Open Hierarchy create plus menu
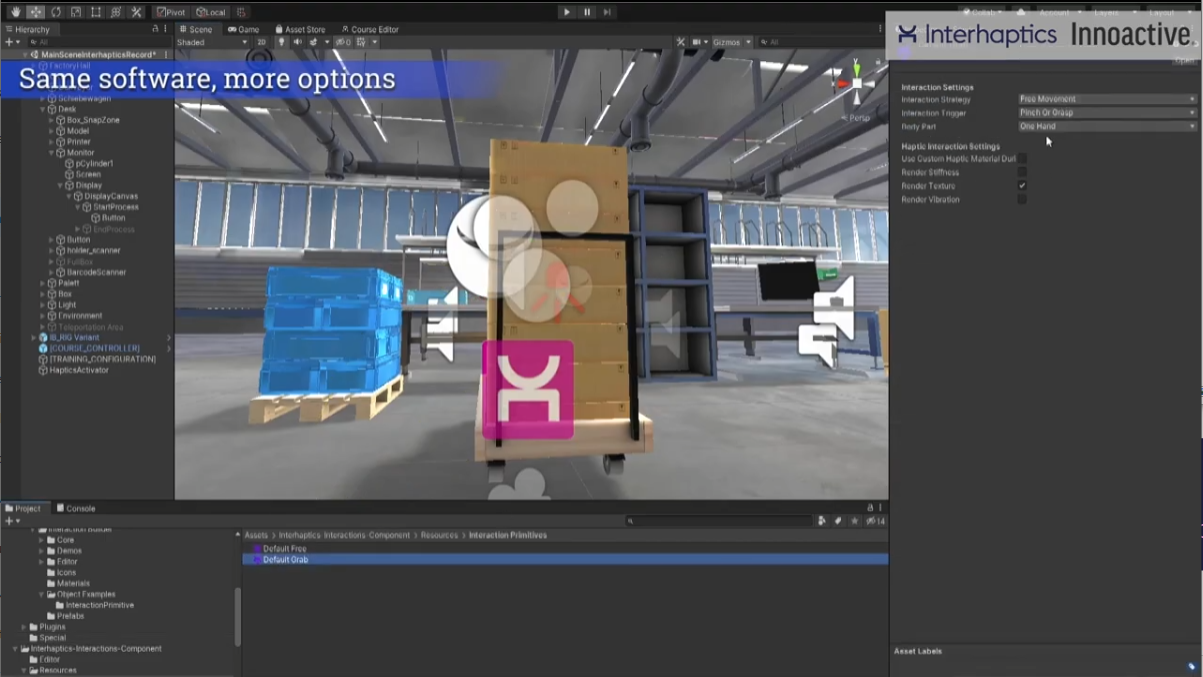 pyautogui.click(x=11, y=42)
